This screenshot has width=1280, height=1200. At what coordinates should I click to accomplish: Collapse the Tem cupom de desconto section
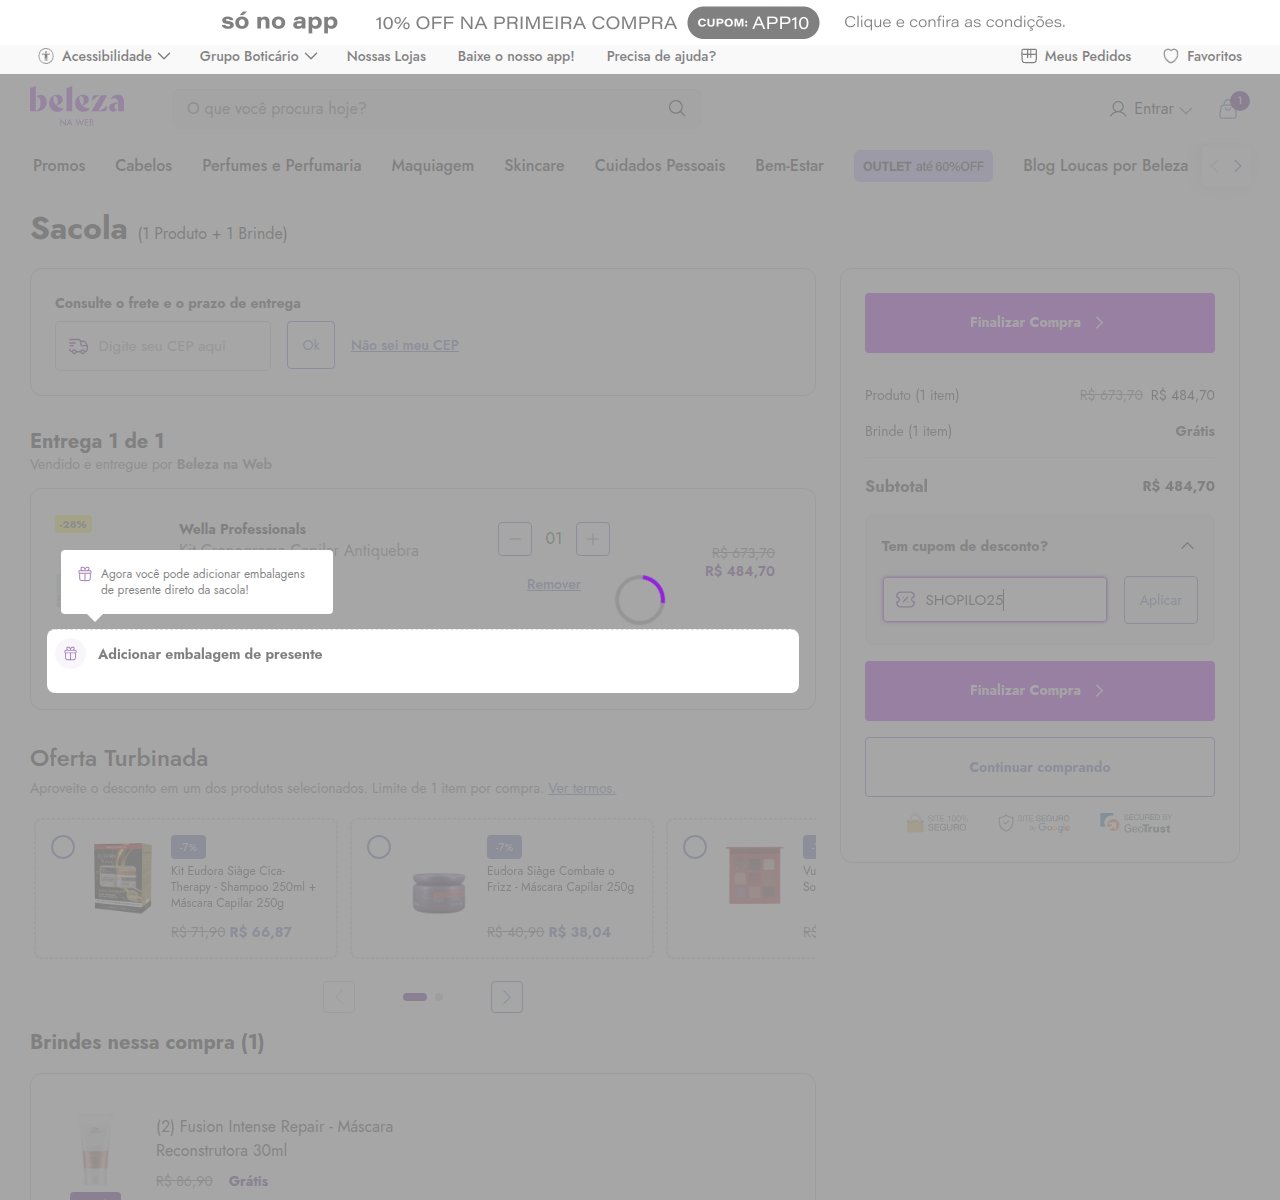[1187, 546]
